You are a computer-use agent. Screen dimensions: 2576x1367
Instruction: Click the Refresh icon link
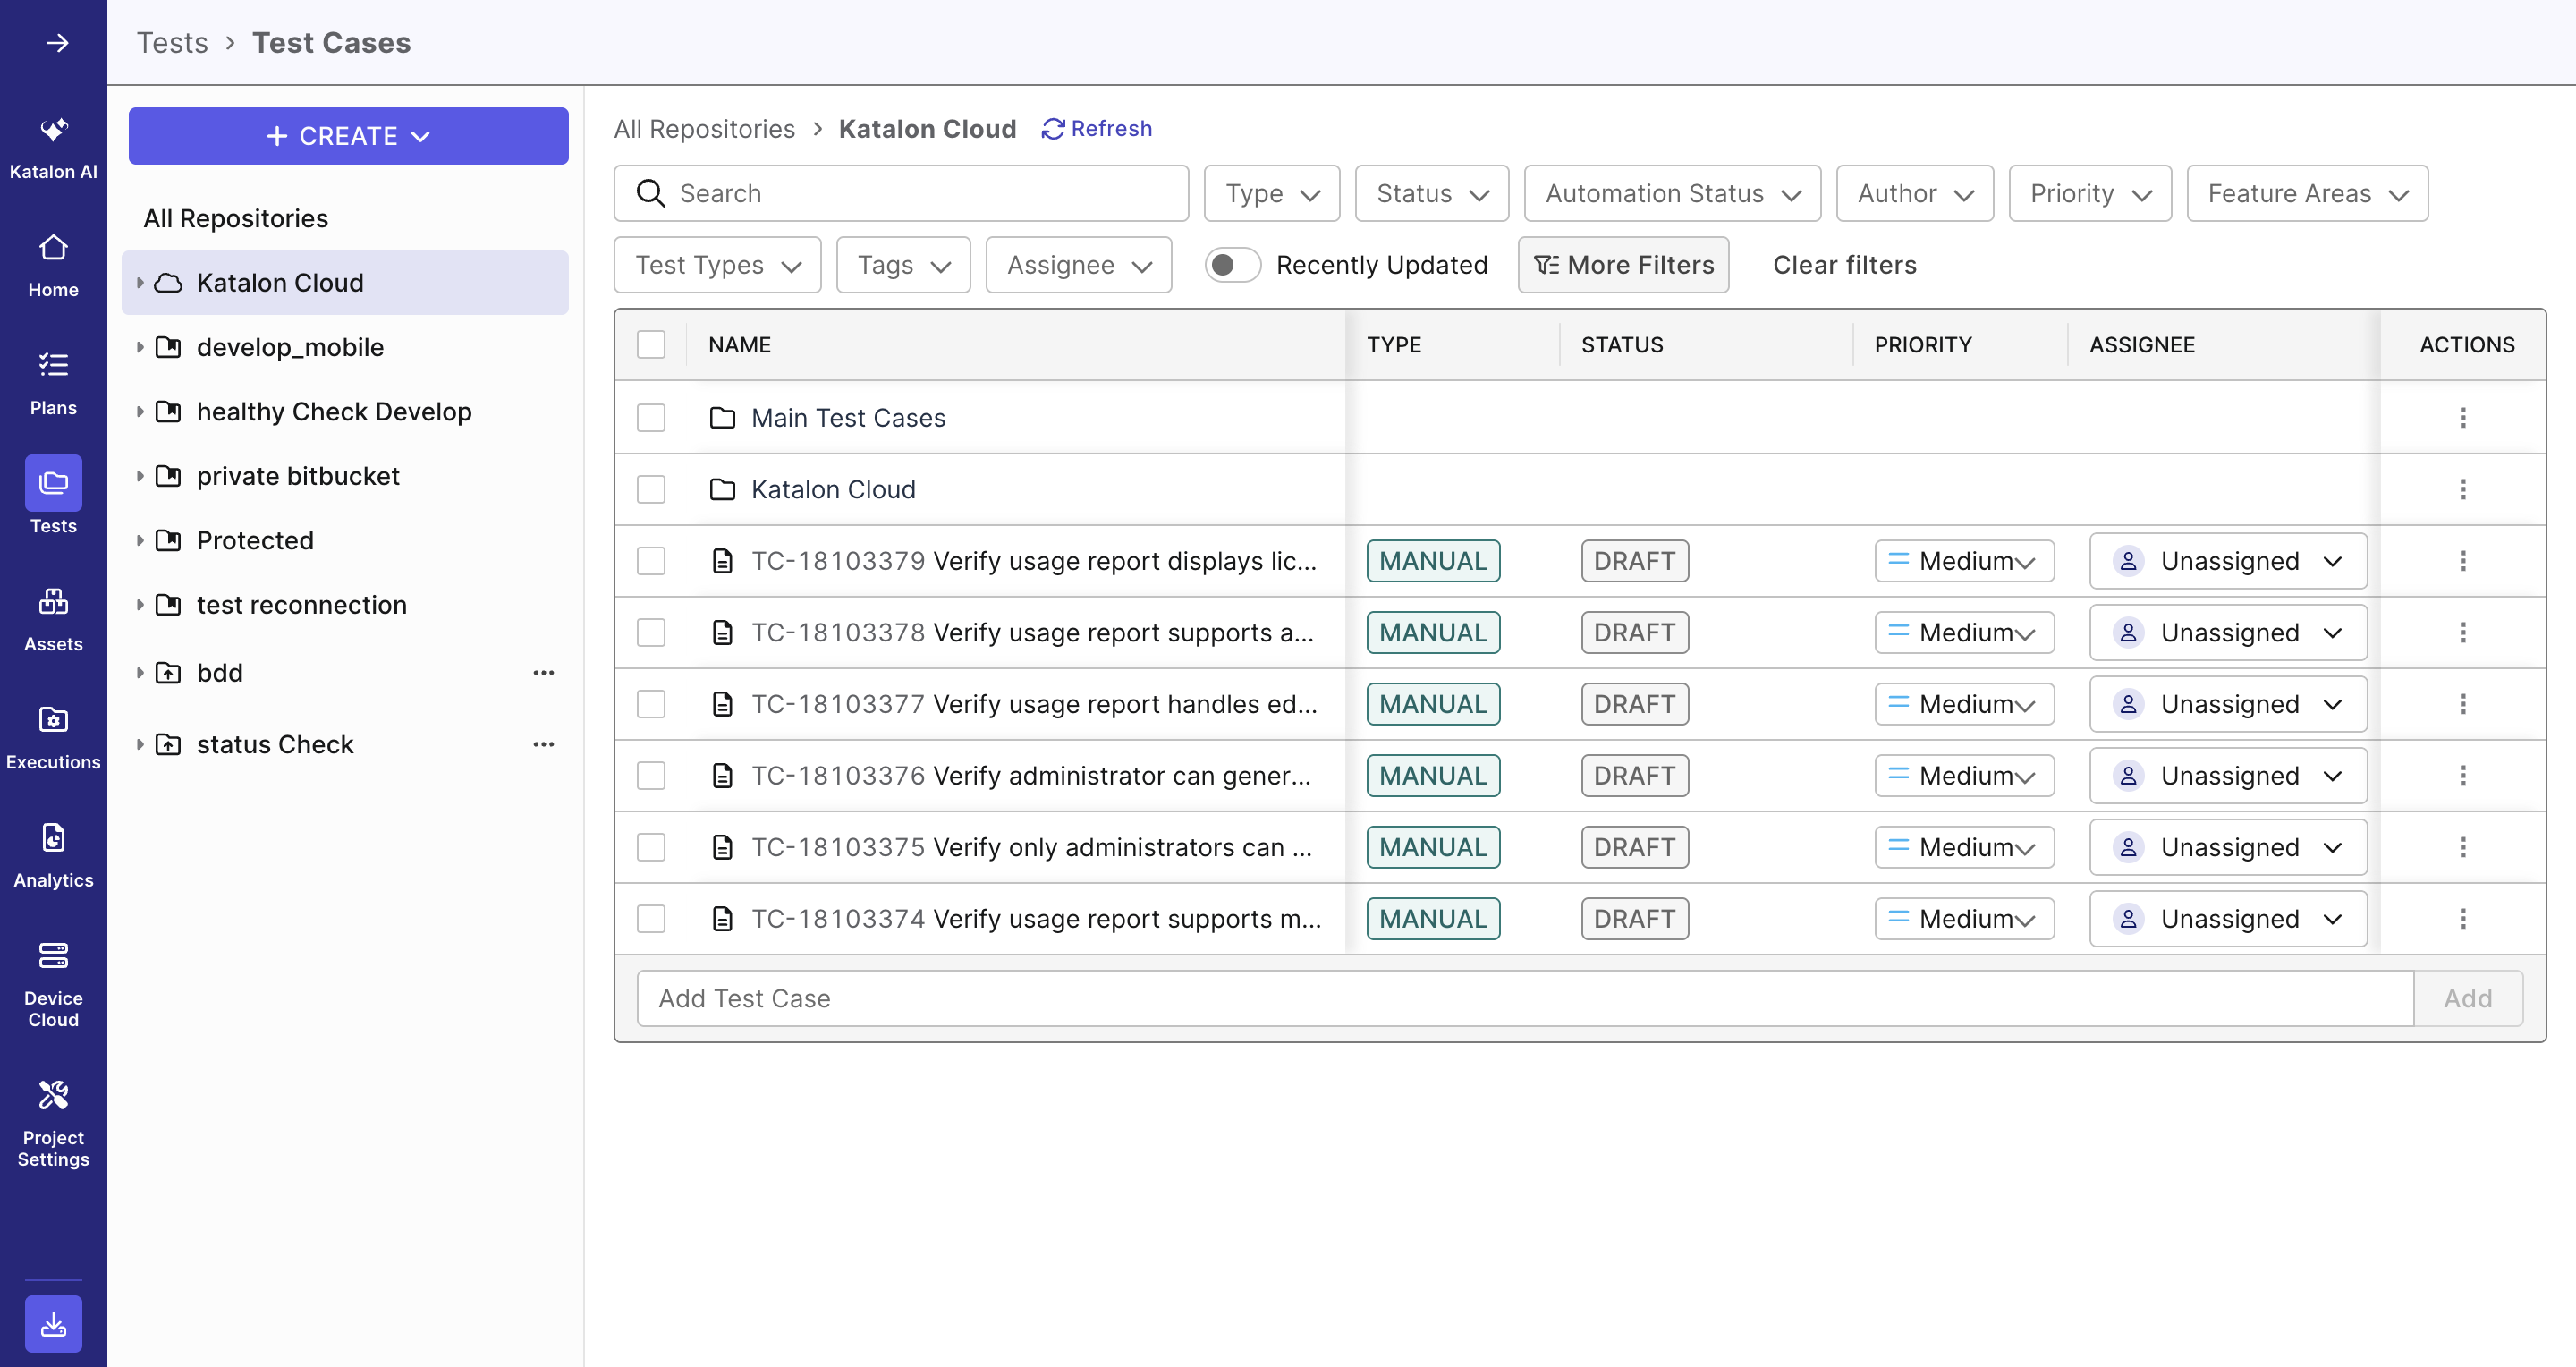pyautogui.click(x=1096, y=129)
